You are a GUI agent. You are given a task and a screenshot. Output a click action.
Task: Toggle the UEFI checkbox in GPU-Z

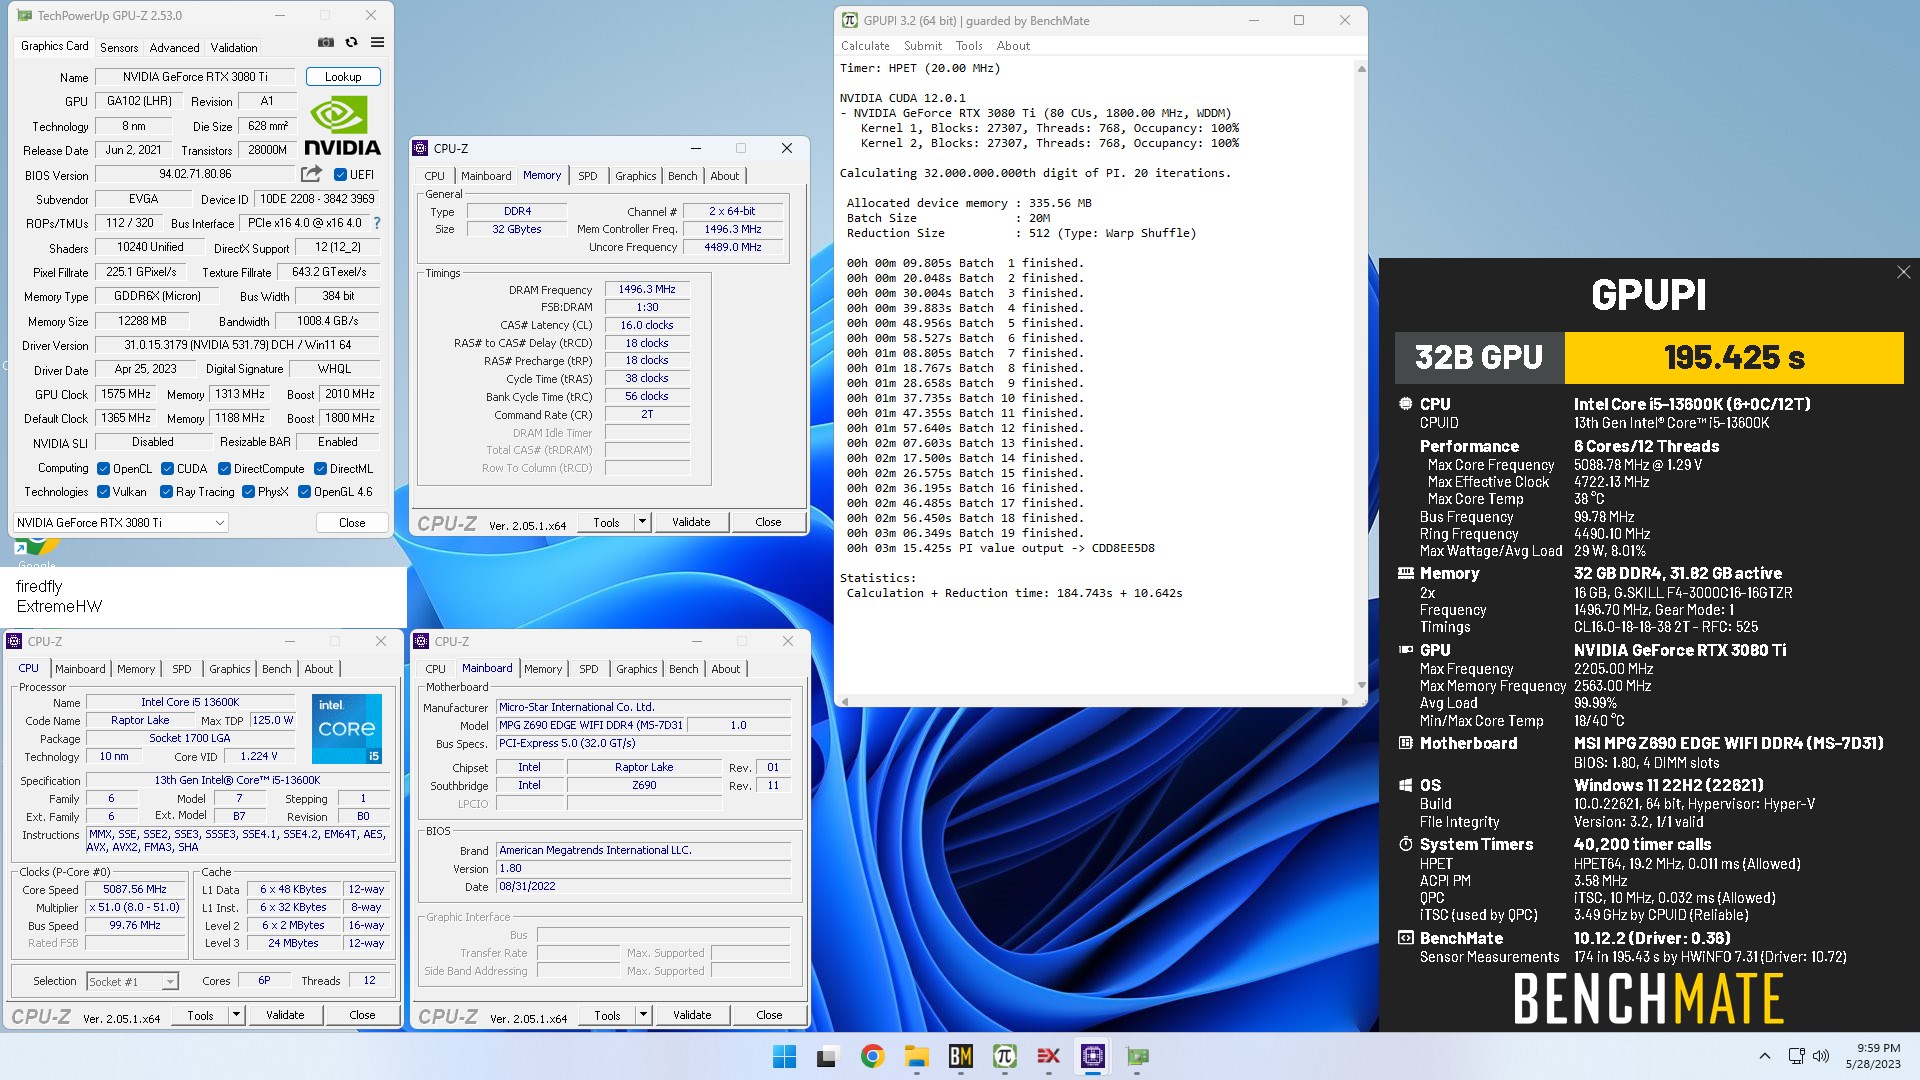340,174
